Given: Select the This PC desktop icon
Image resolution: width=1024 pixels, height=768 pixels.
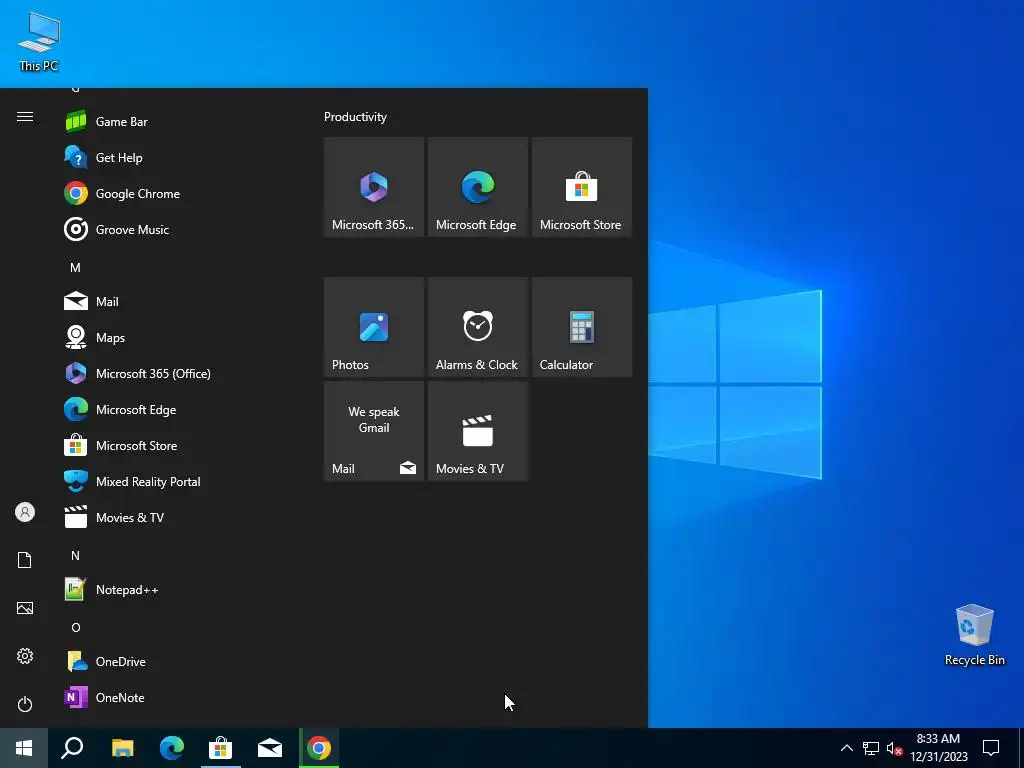Looking at the screenshot, I should pos(39,41).
